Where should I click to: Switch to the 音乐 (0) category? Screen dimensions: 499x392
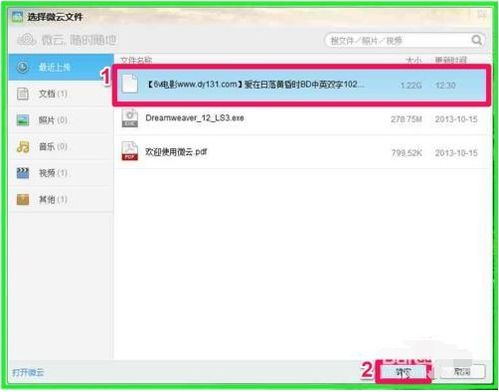tap(61, 146)
